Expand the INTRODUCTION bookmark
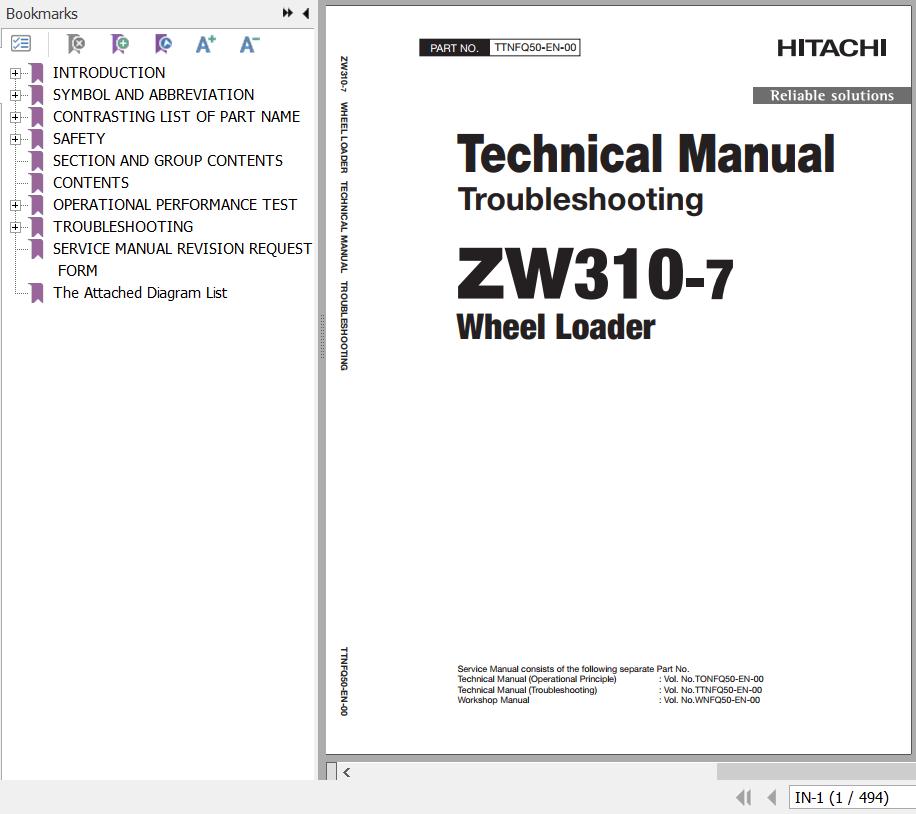 pyautogui.click(x=15, y=73)
